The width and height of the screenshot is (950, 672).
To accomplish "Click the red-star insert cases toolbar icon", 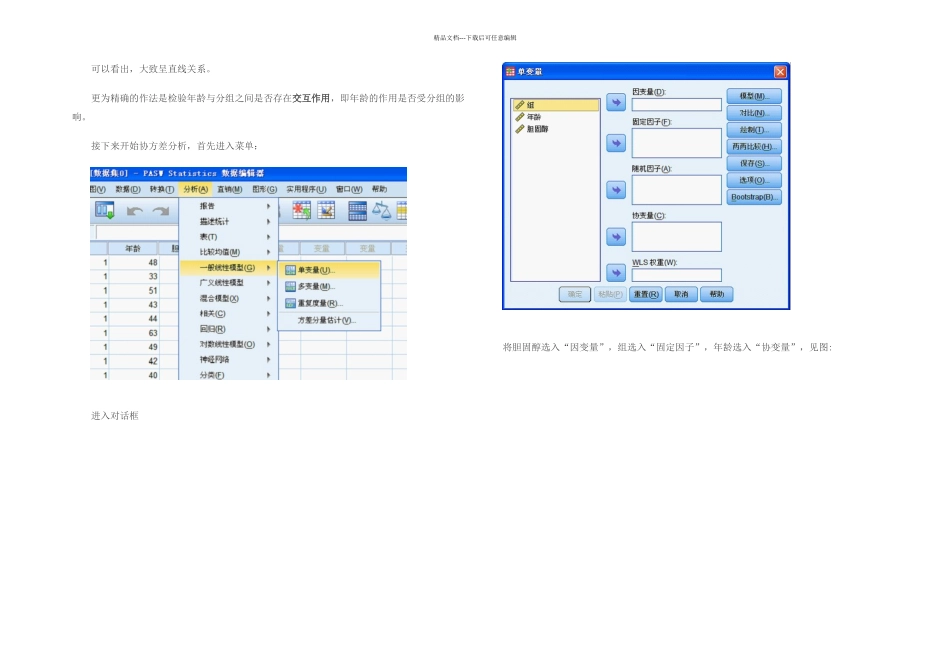I will pyautogui.click(x=302, y=210).
